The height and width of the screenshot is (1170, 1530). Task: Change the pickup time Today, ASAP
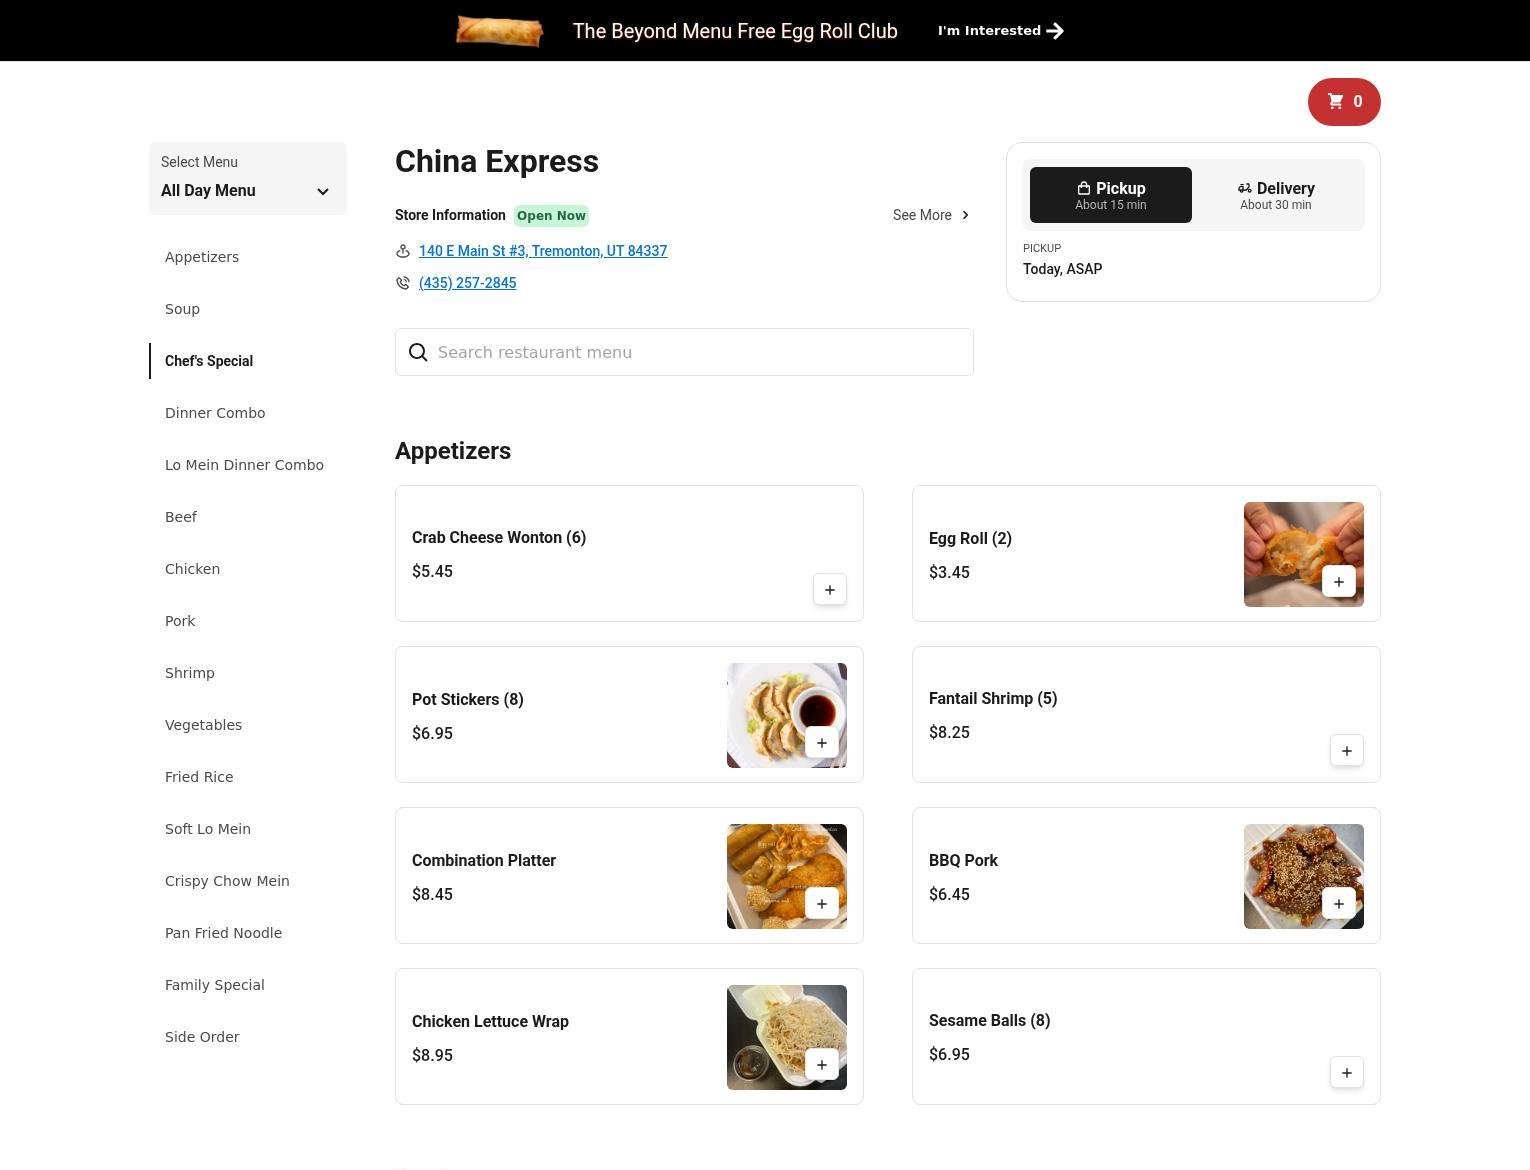click(1063, 269)
